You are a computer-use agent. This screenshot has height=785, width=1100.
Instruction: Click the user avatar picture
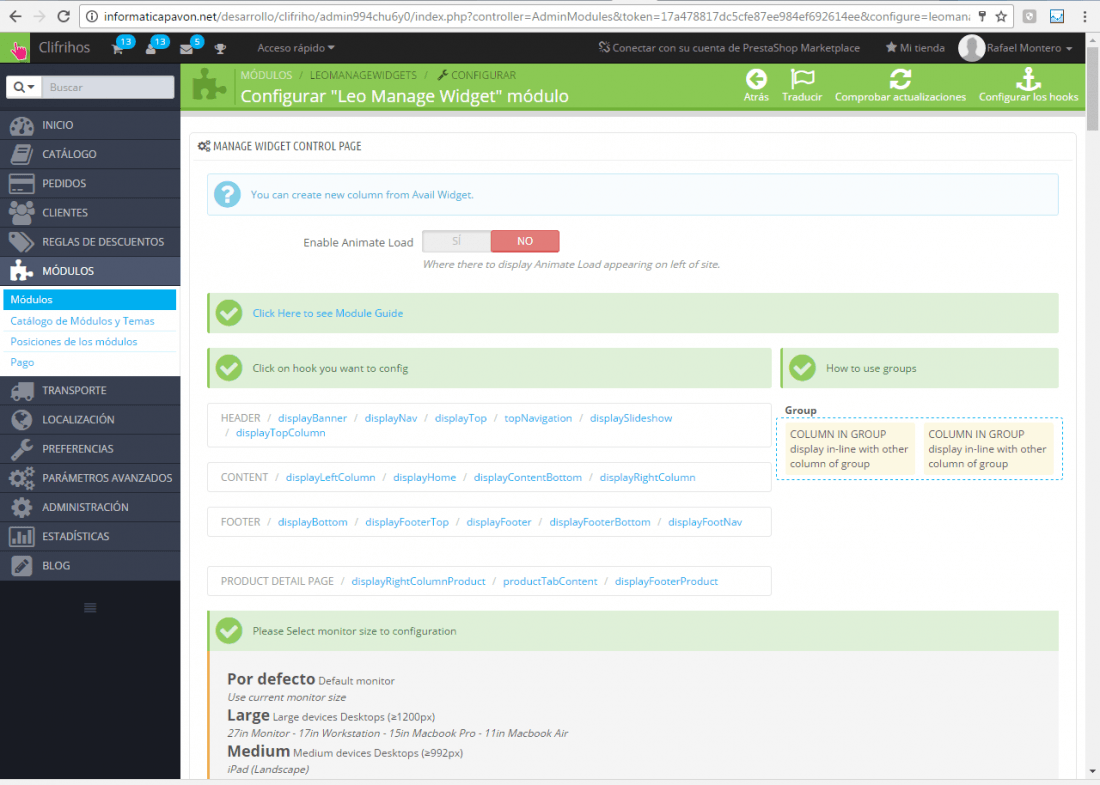(x=972, y=48)
